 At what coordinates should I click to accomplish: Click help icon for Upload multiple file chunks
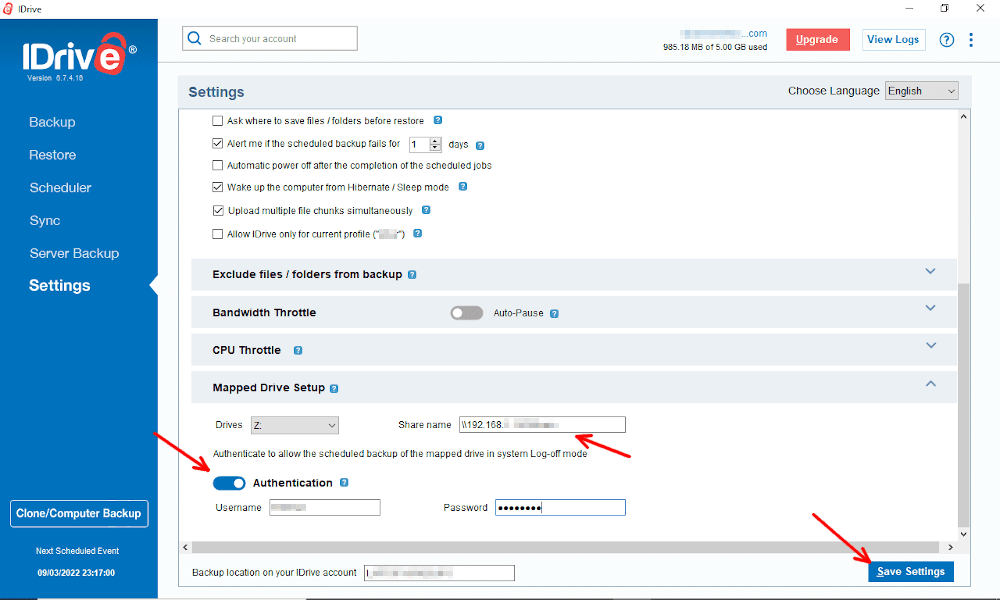click(x=426, y=210)
